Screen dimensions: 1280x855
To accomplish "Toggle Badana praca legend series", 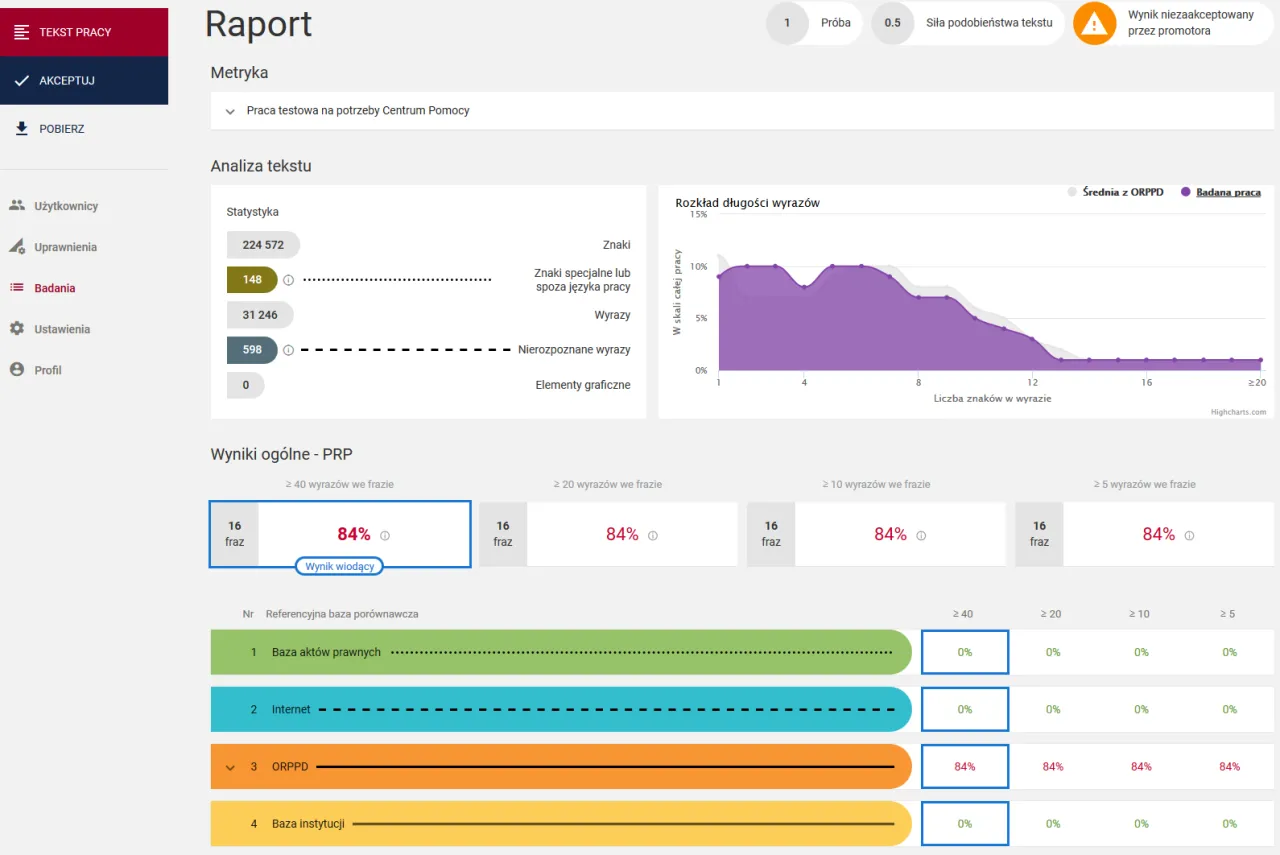I will pos(1227,192).
